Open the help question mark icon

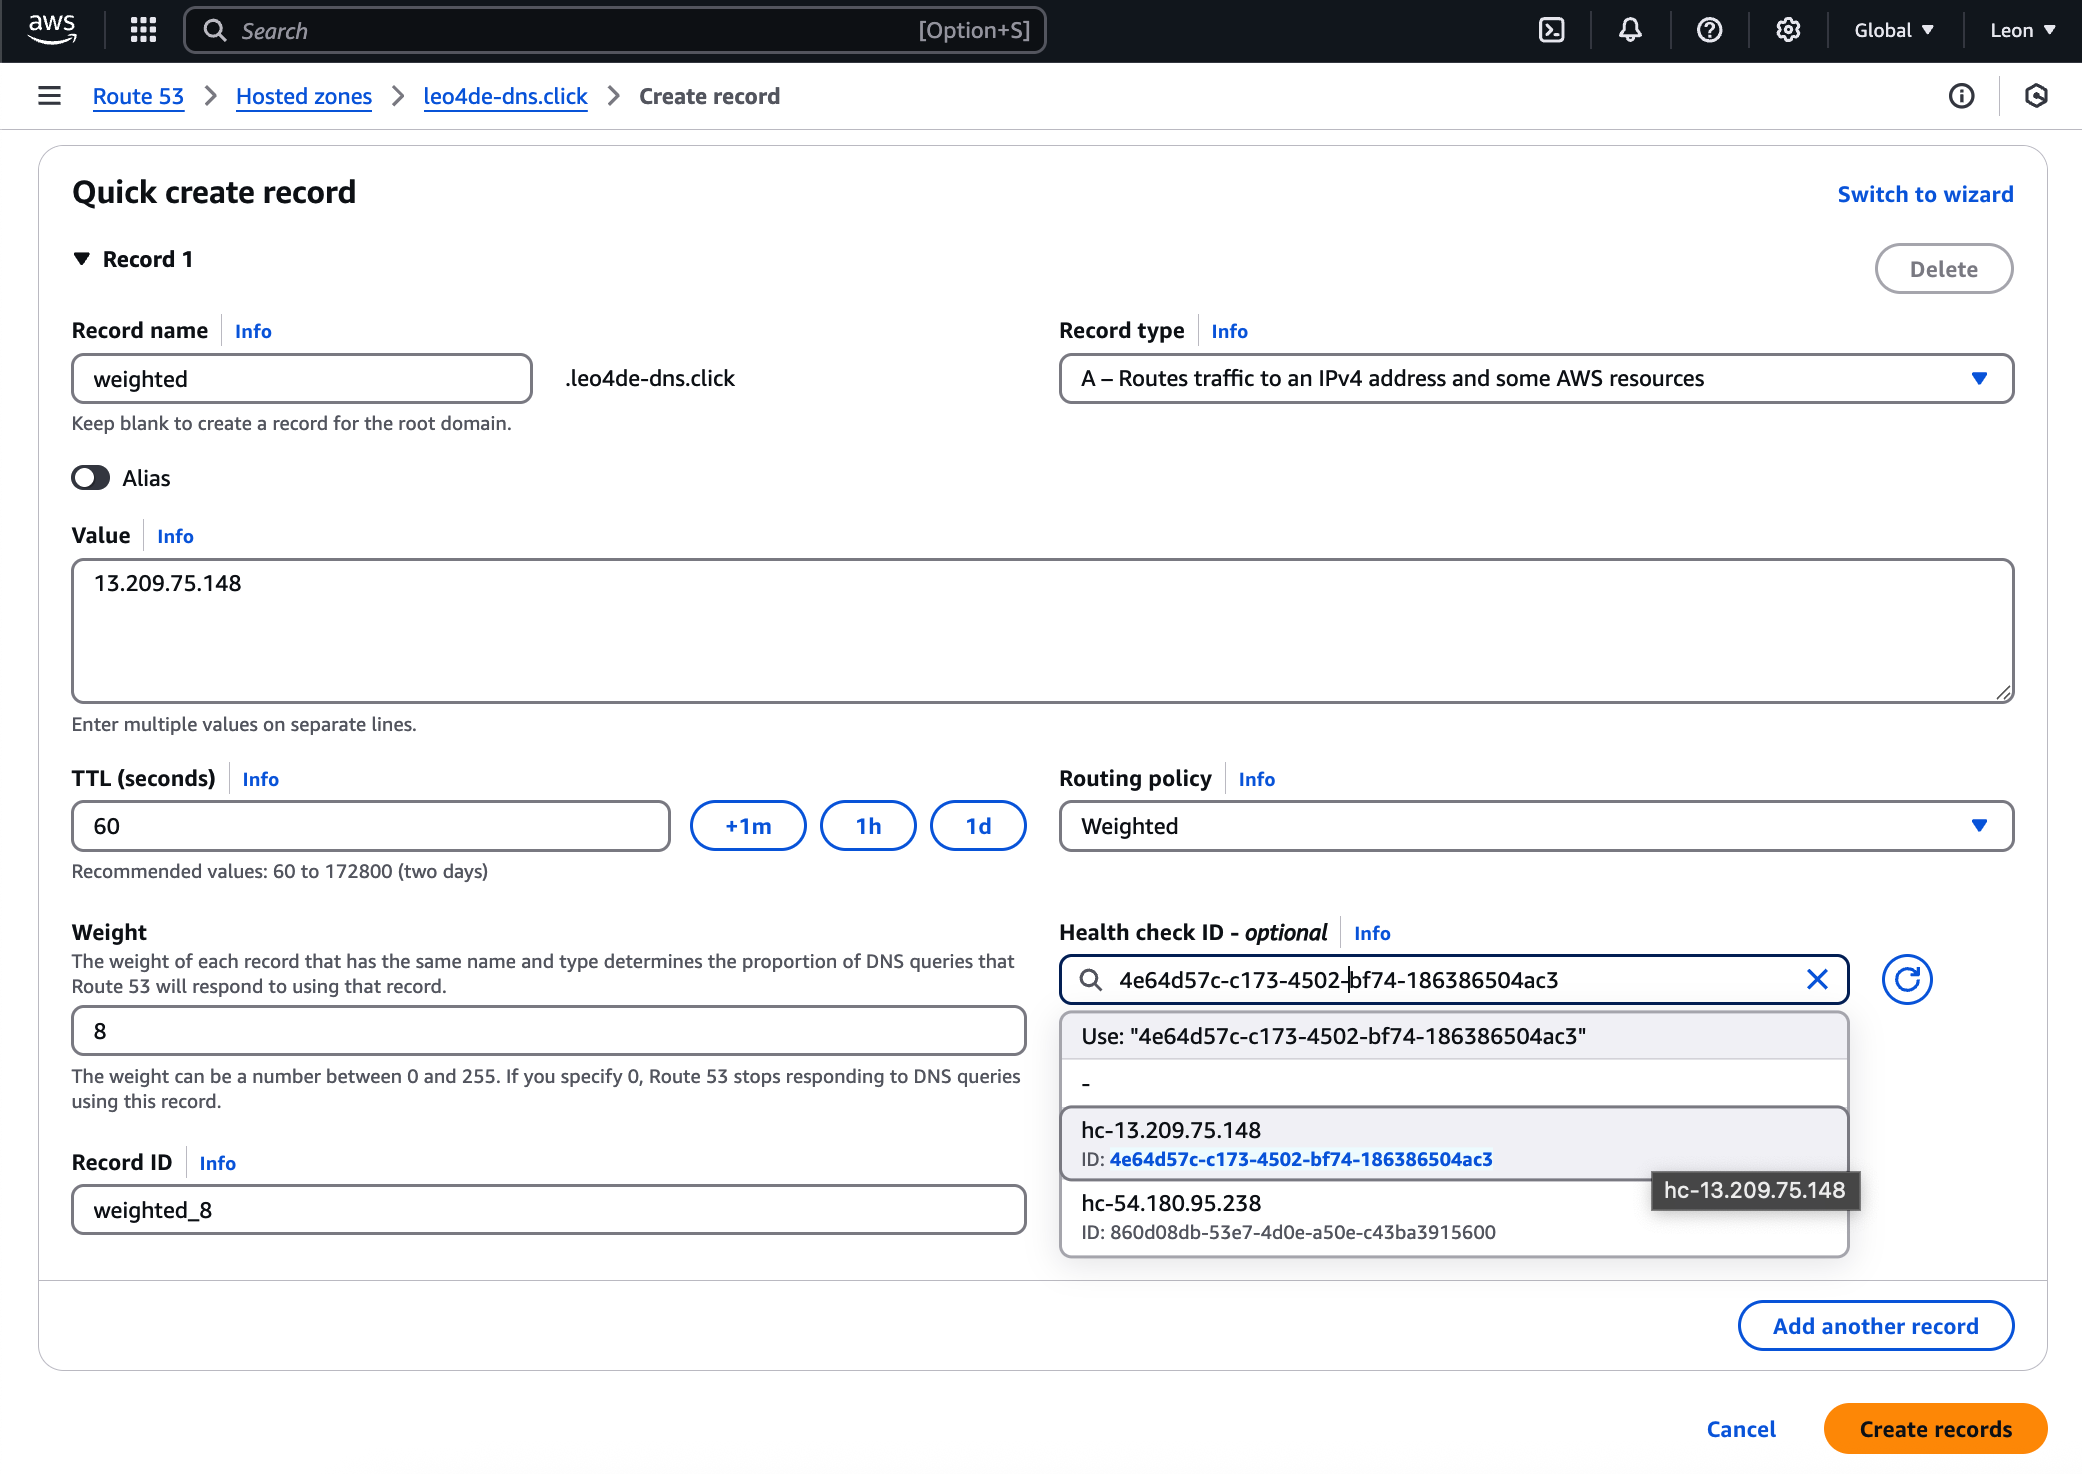(1709, 30)
